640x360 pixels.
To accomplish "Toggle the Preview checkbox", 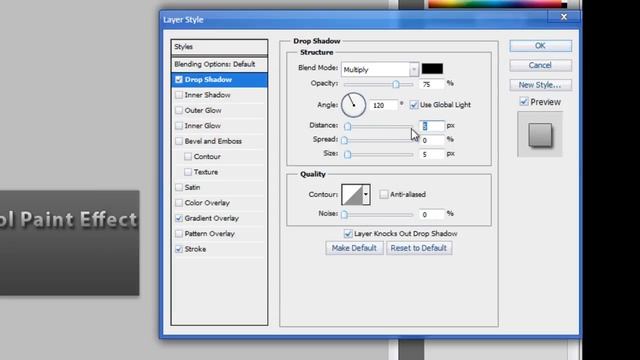I will click(x=524, y=102).
